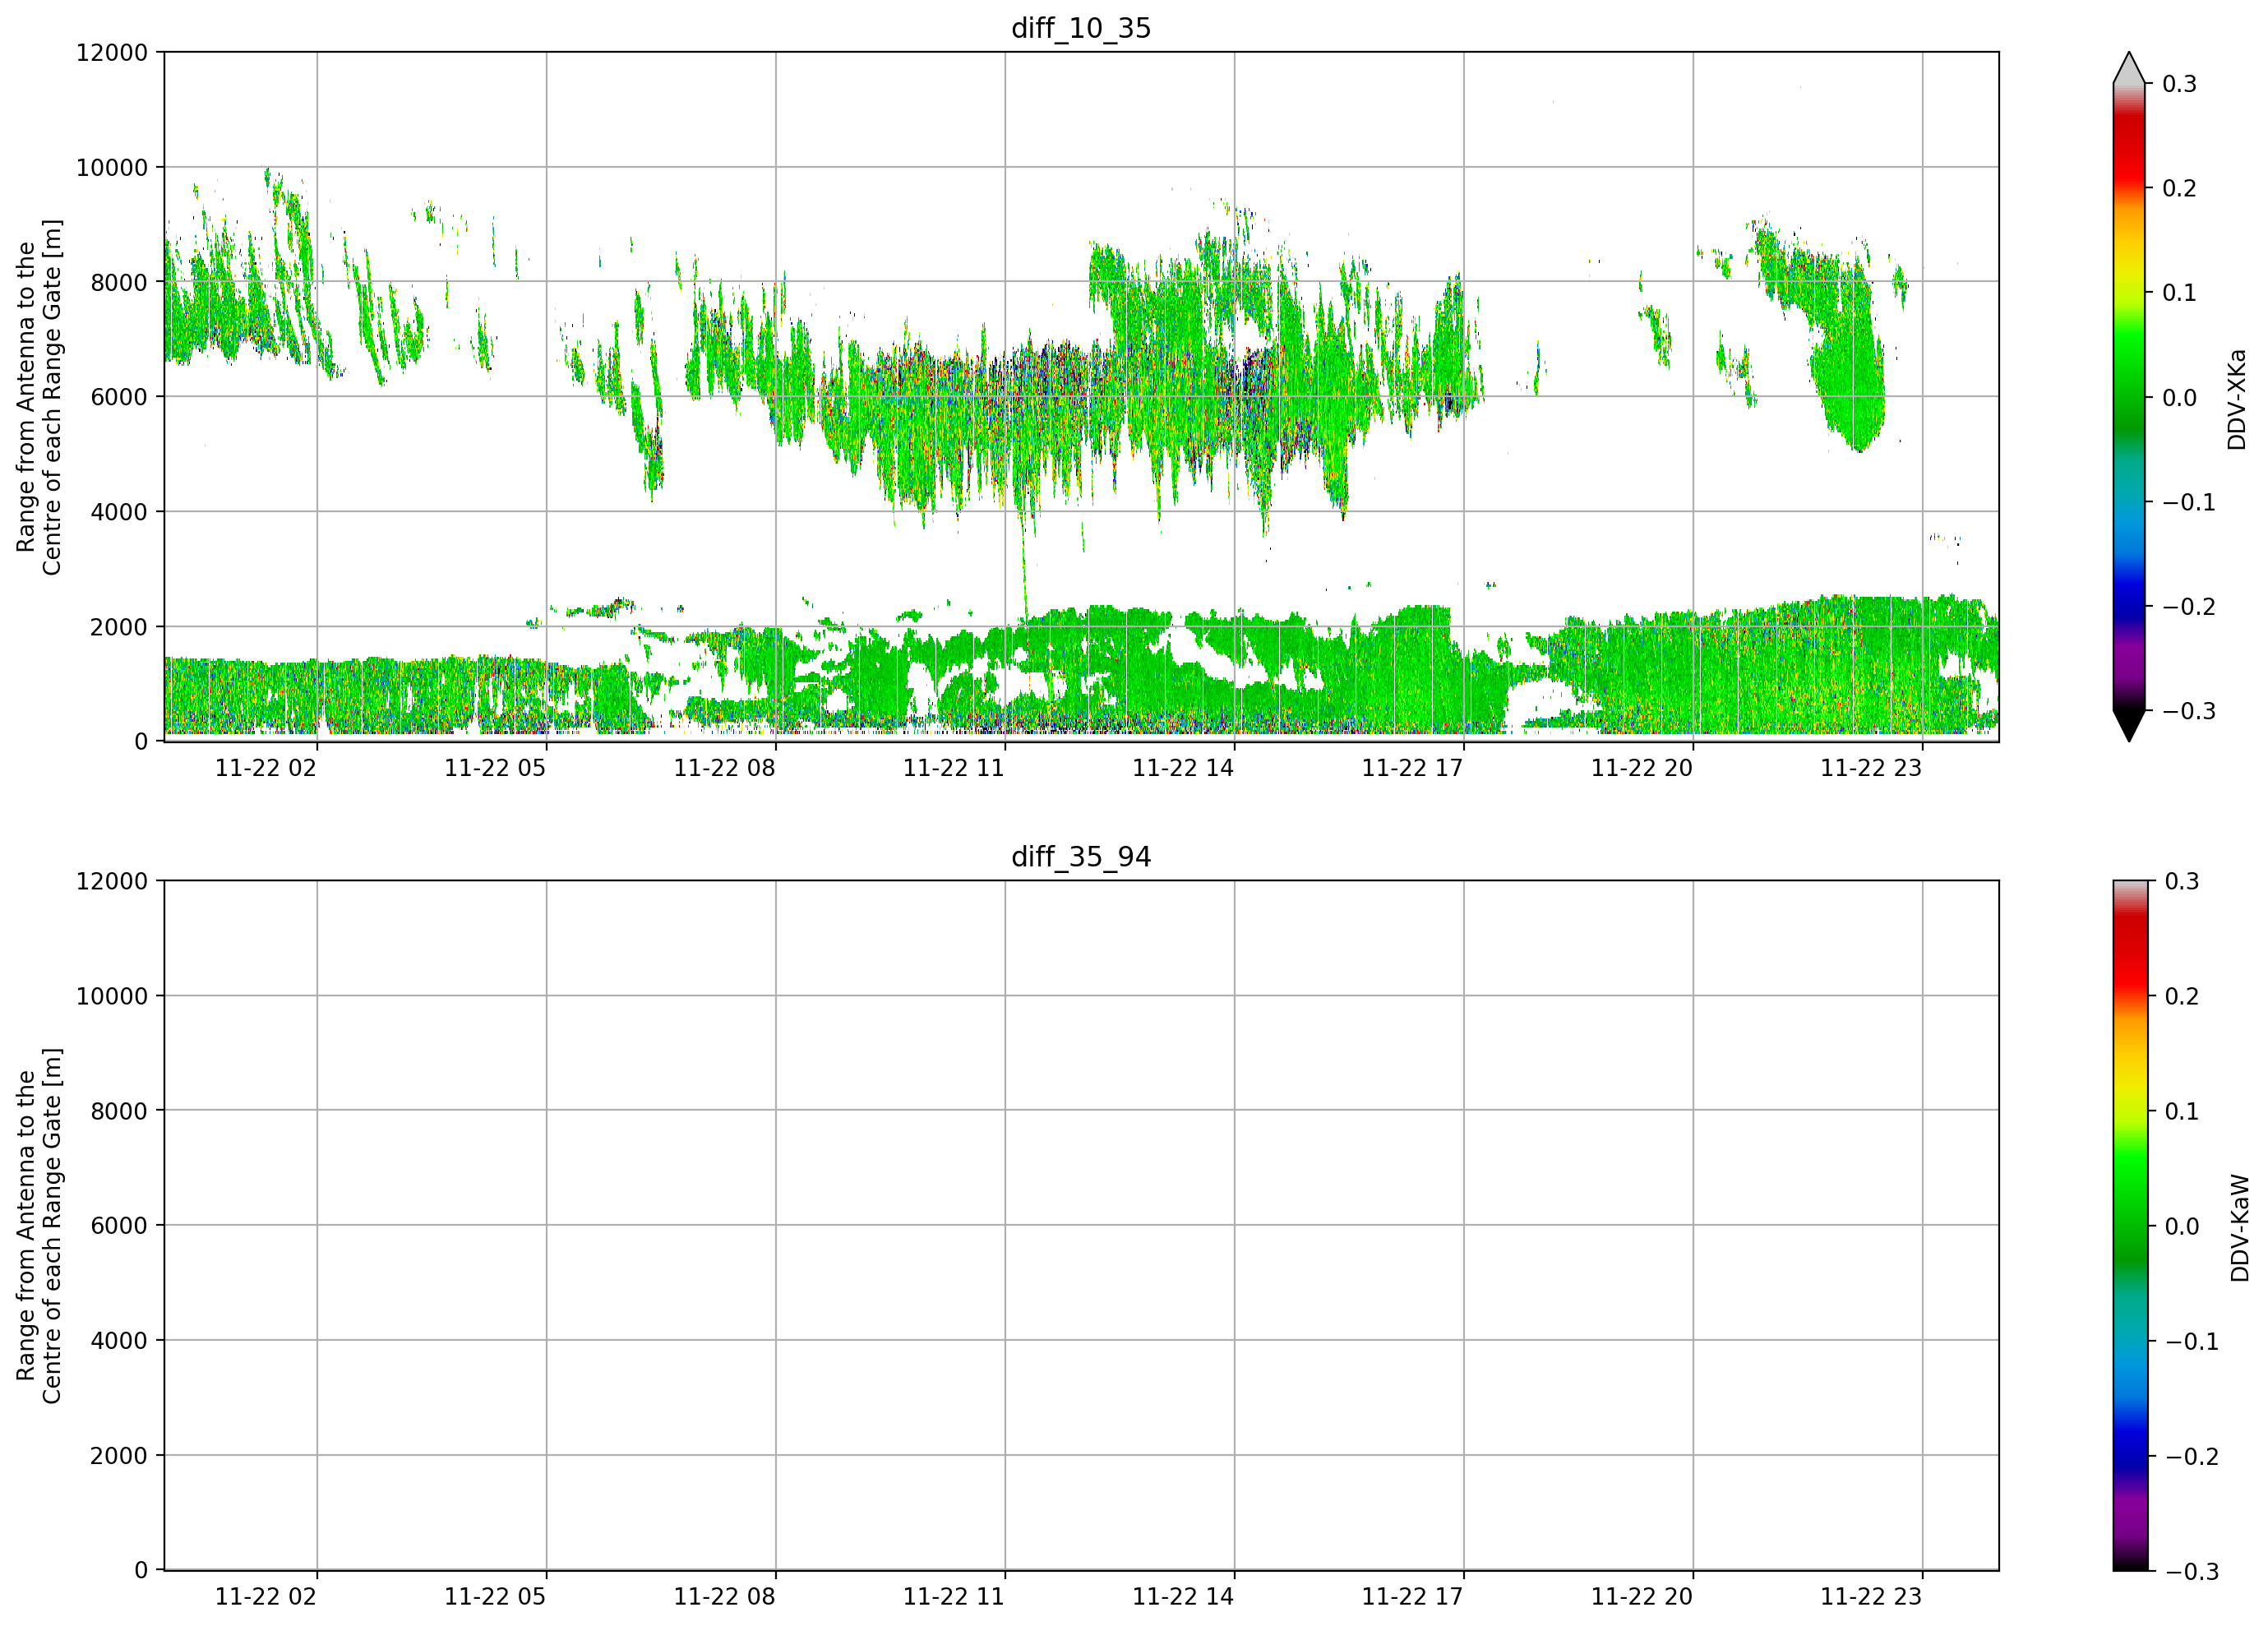Click the 11-22 20 time label under diff_10_35
This screenshot has height=1626, width=2268.
(x=1642, y=768)
